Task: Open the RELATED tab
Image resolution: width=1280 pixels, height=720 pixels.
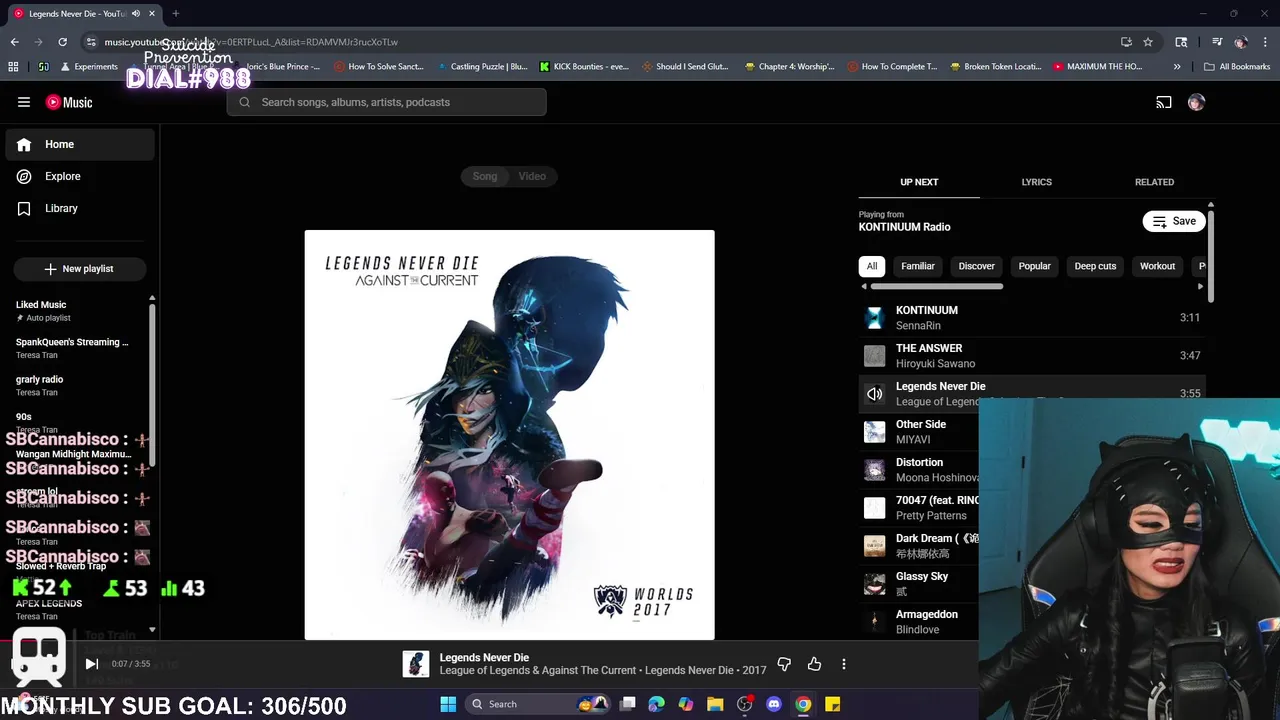Action: pos(1154,182)
